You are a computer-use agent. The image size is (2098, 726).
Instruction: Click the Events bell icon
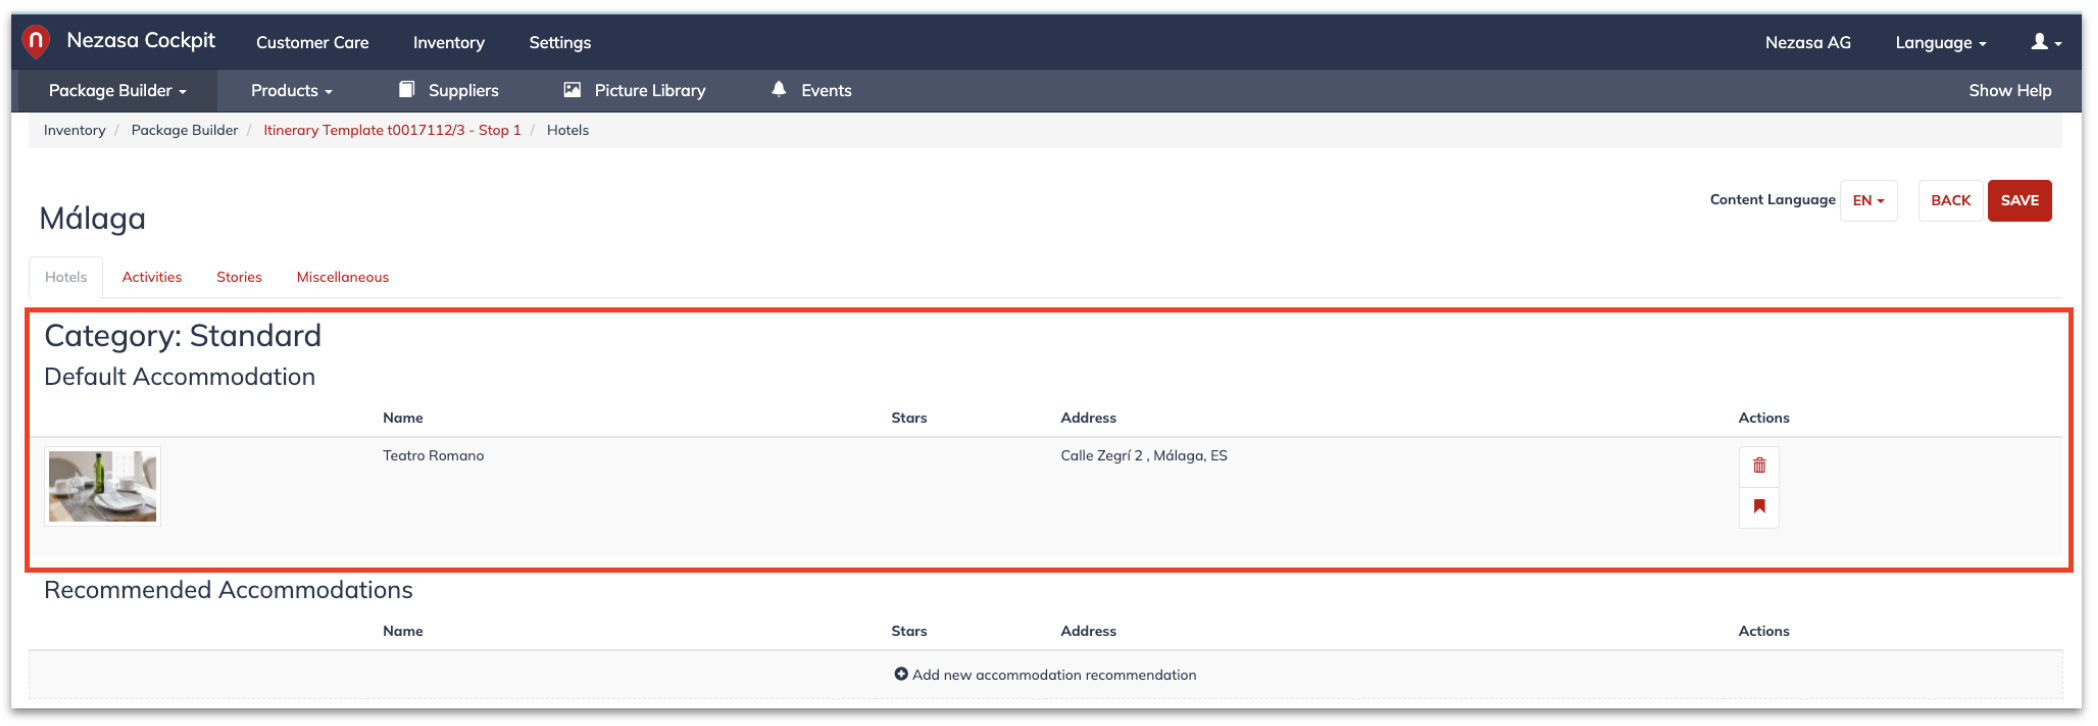[781, 90]
